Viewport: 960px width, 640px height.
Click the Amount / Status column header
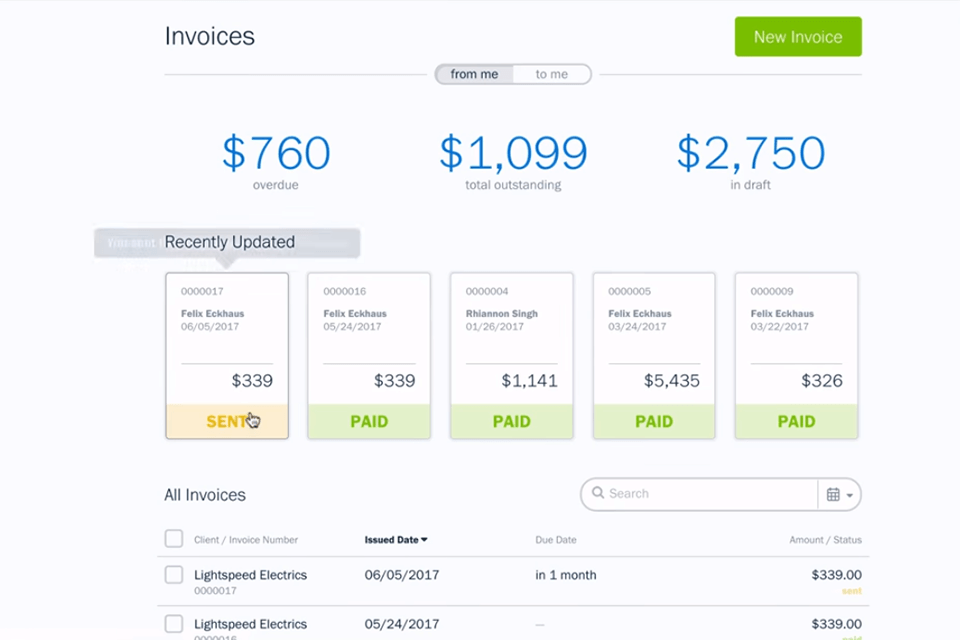[x=825, y=540]
